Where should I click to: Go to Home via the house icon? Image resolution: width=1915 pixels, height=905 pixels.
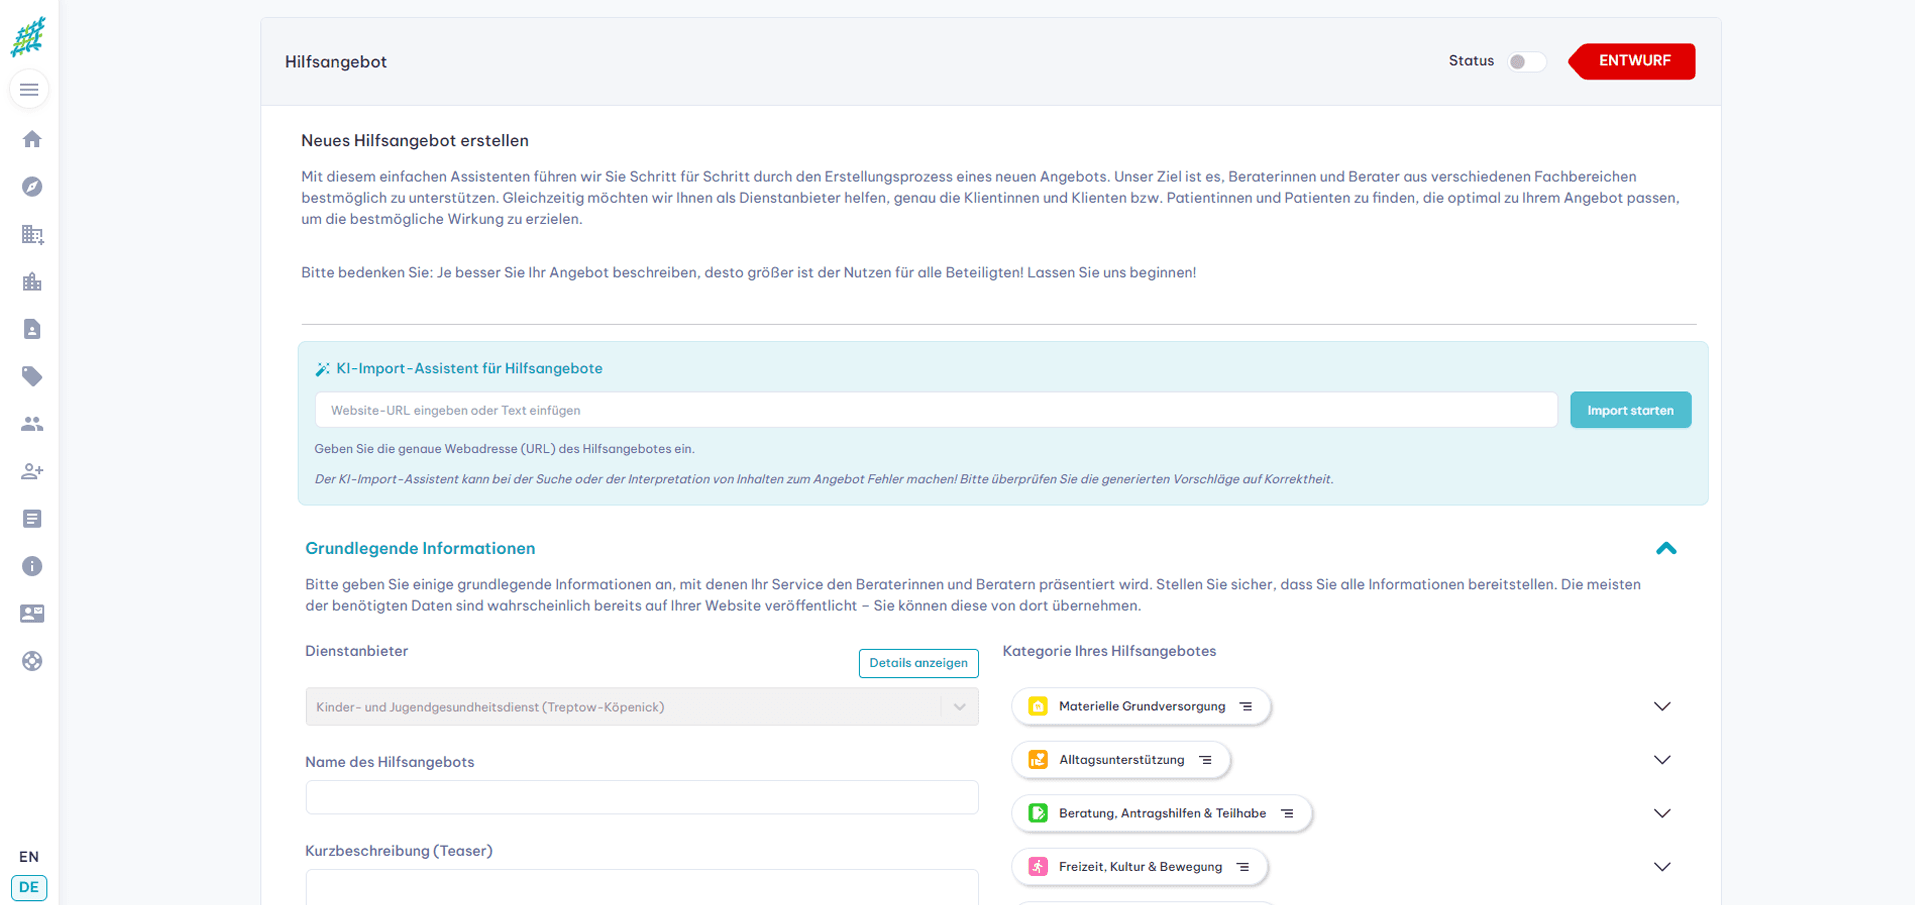tap(32, 139)
